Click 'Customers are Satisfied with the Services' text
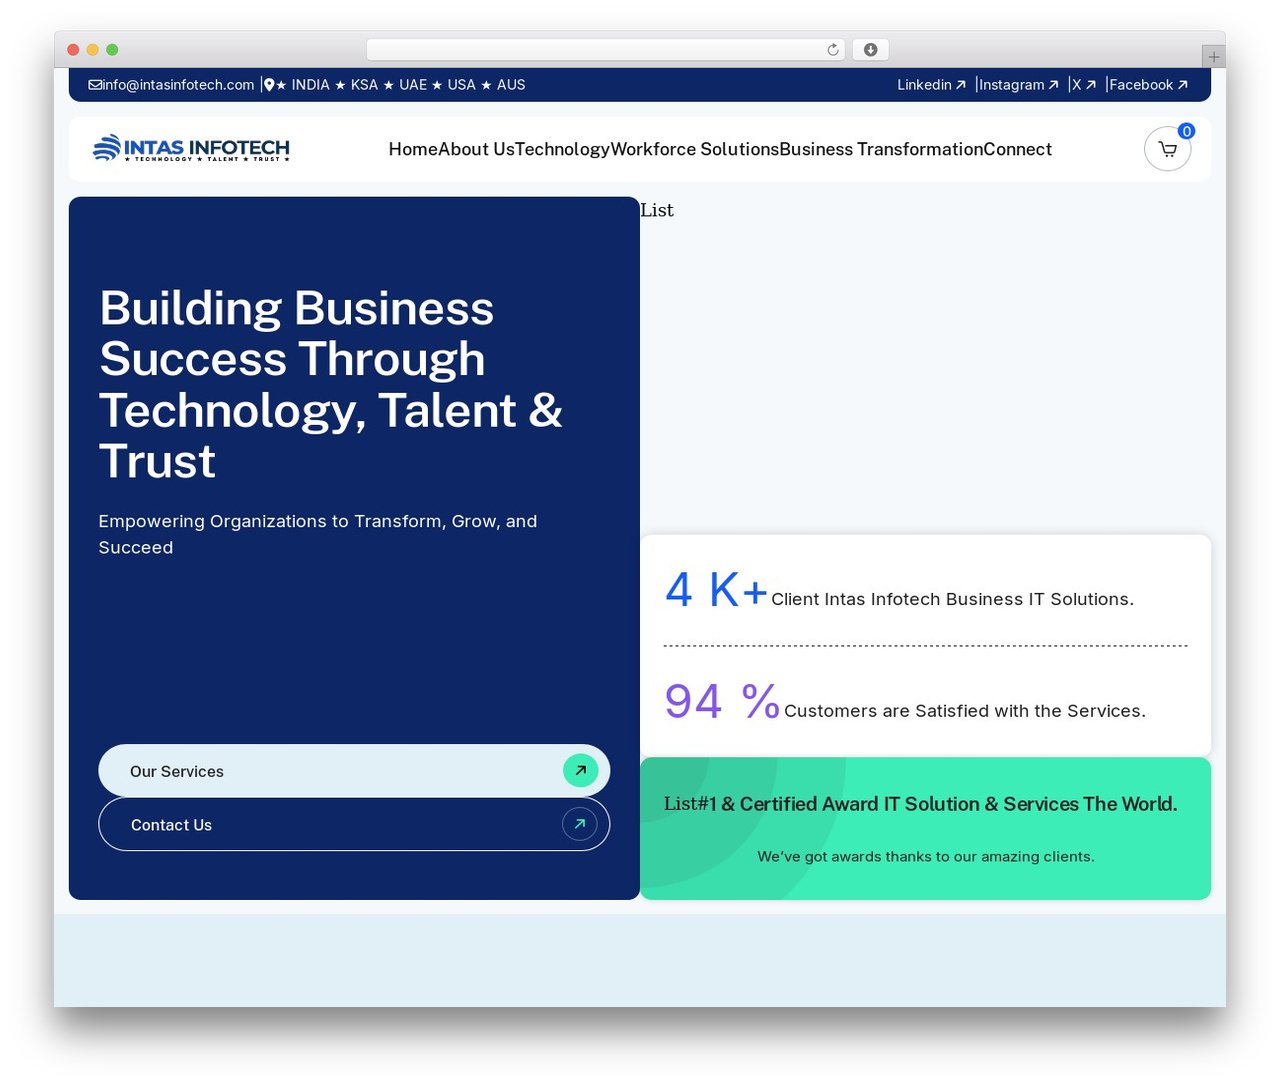 click(965, 711)
